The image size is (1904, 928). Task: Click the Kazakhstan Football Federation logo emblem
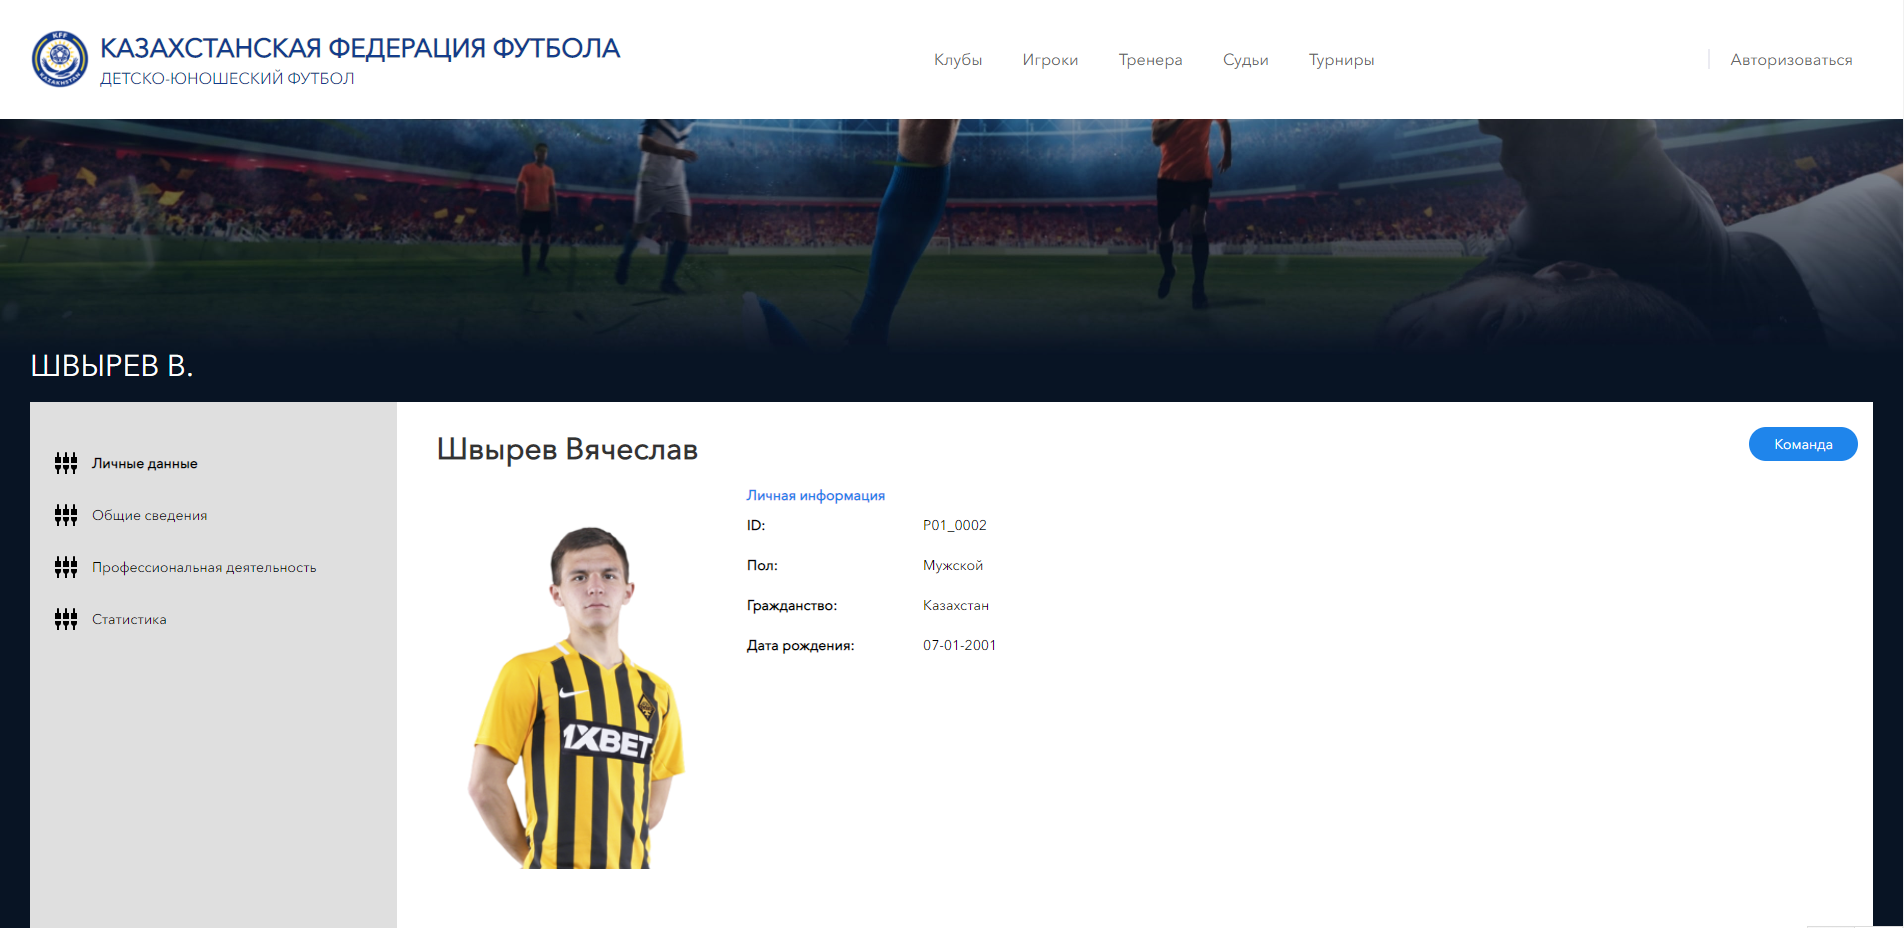(x=60, y=59)
